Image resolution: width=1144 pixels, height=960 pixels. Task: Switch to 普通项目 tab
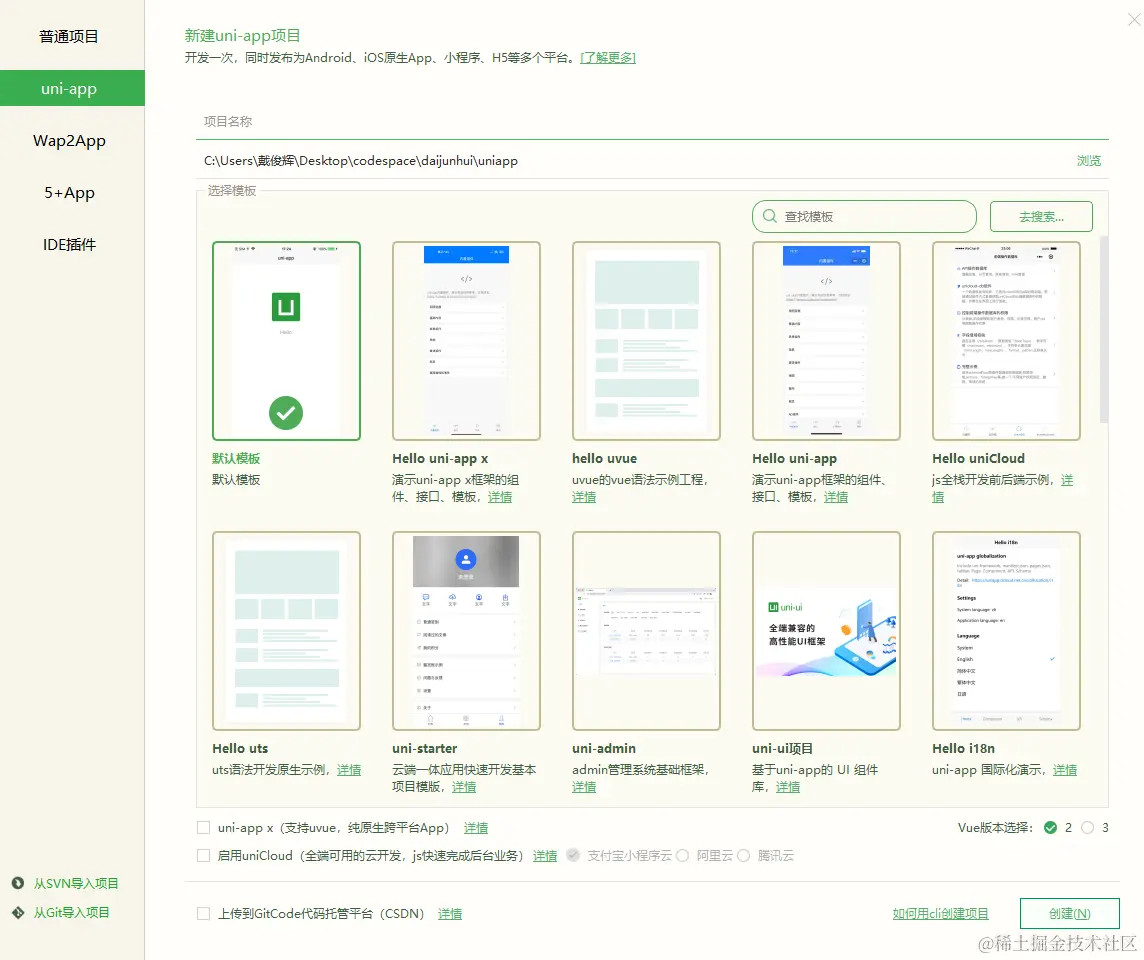point(69,36)
